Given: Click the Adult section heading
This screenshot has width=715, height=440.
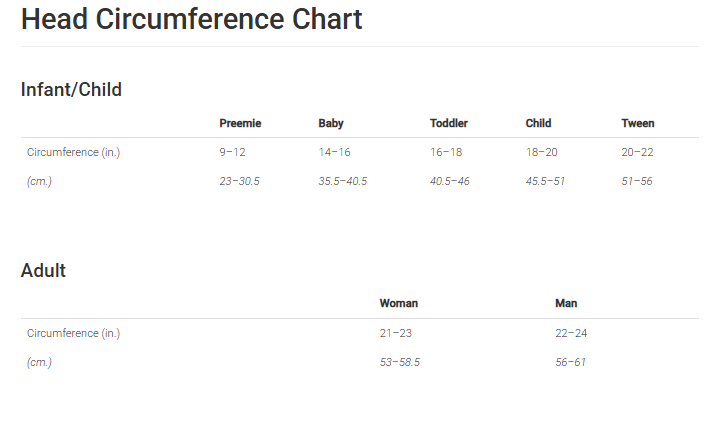Looking at the screenshot, I should click(43, 271).
